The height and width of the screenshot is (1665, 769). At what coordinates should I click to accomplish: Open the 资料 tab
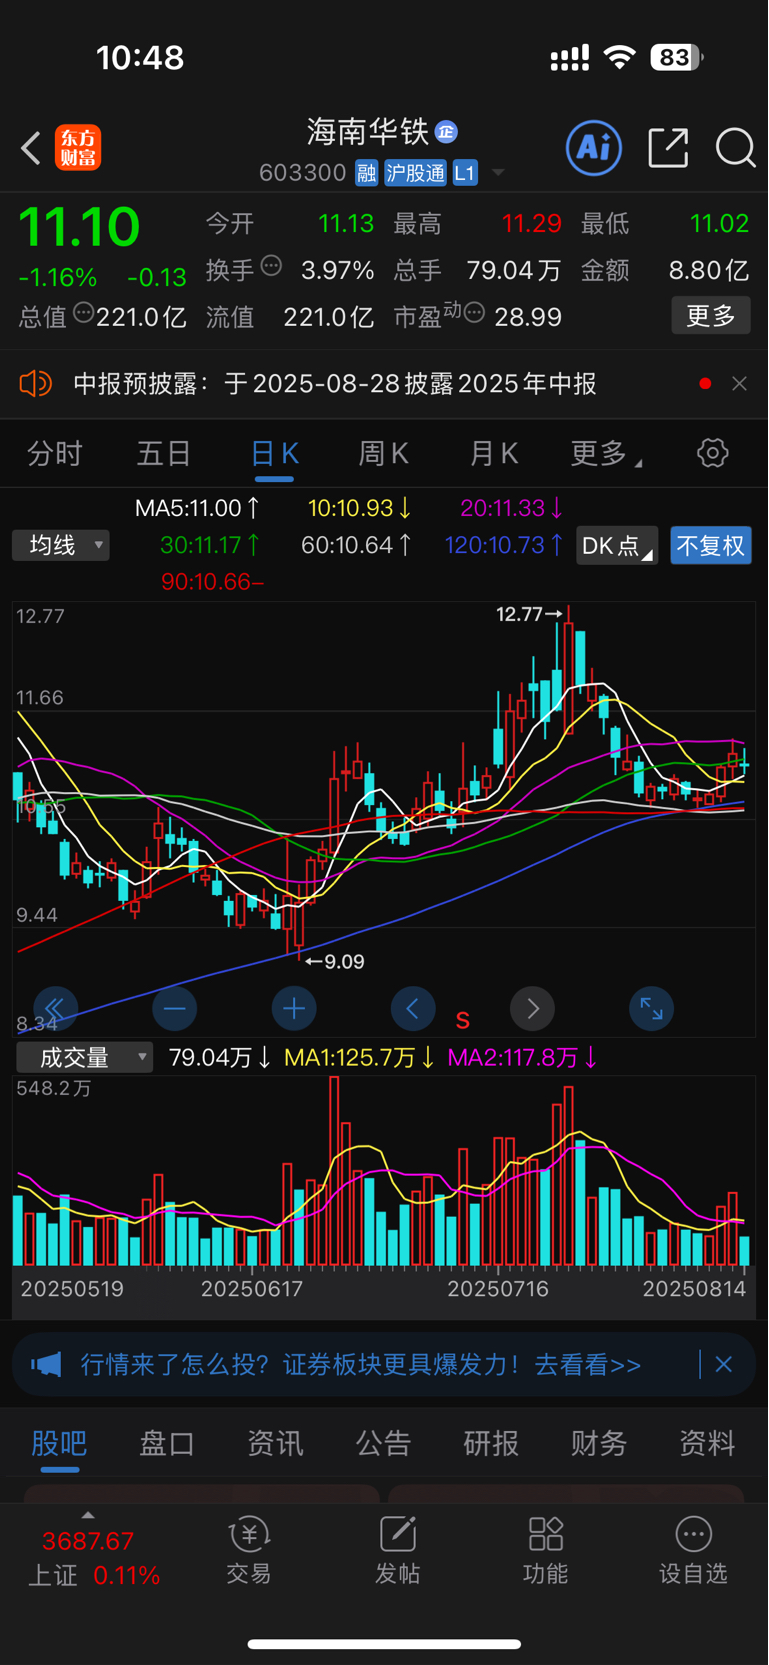click(707, 1443)
